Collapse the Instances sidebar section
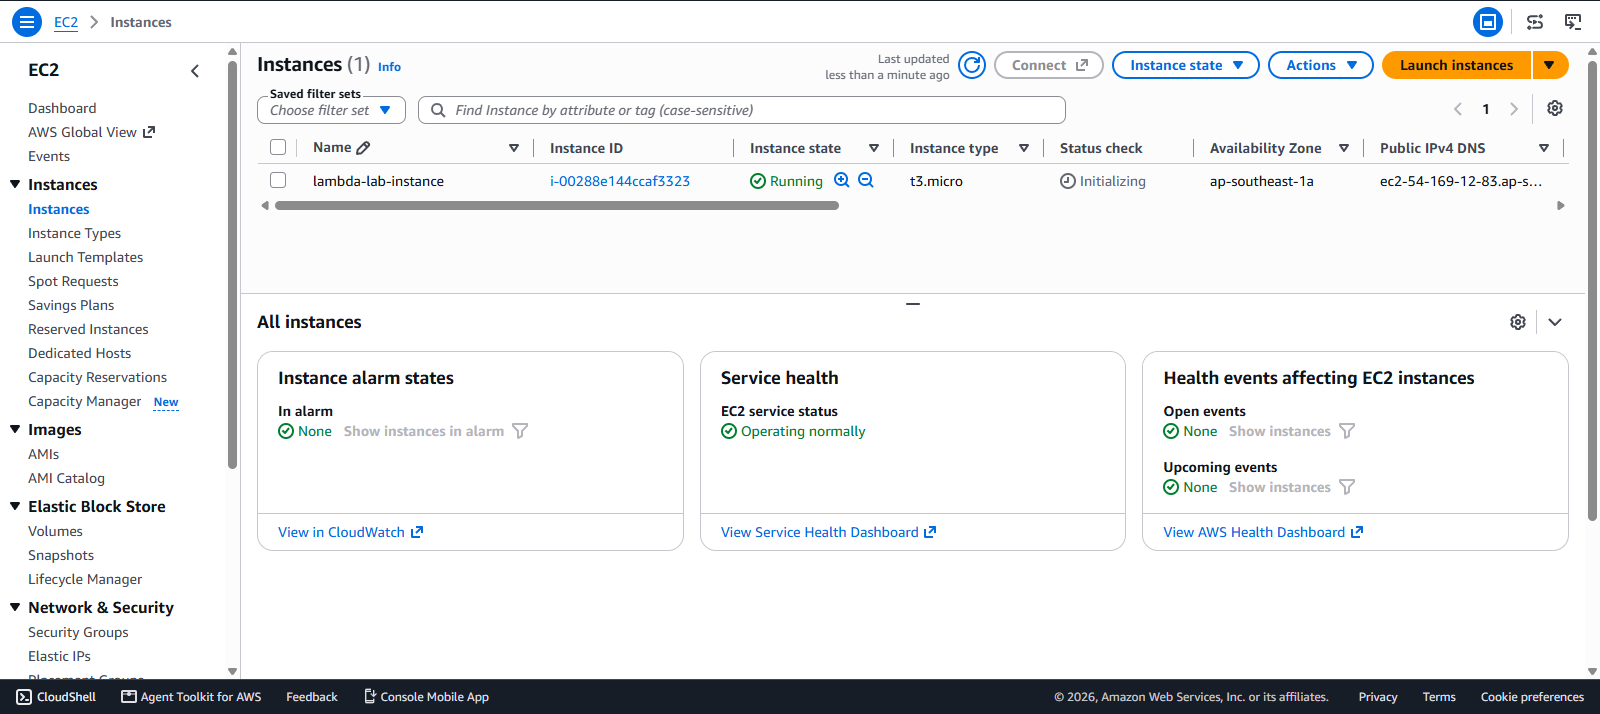 tap(15, 184)
